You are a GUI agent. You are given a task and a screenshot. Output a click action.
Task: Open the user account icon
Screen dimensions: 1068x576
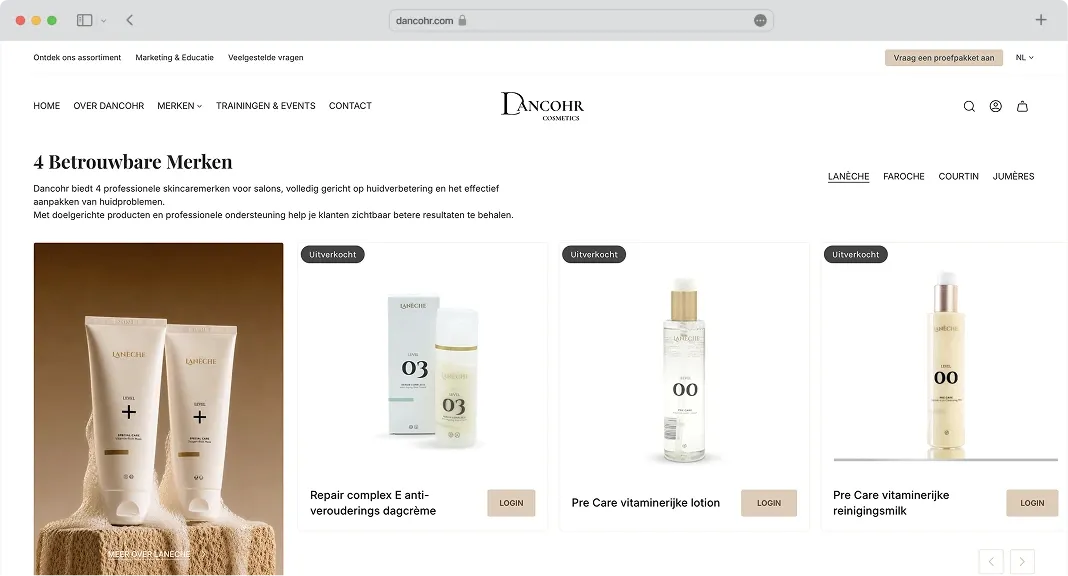coord(996,106)
